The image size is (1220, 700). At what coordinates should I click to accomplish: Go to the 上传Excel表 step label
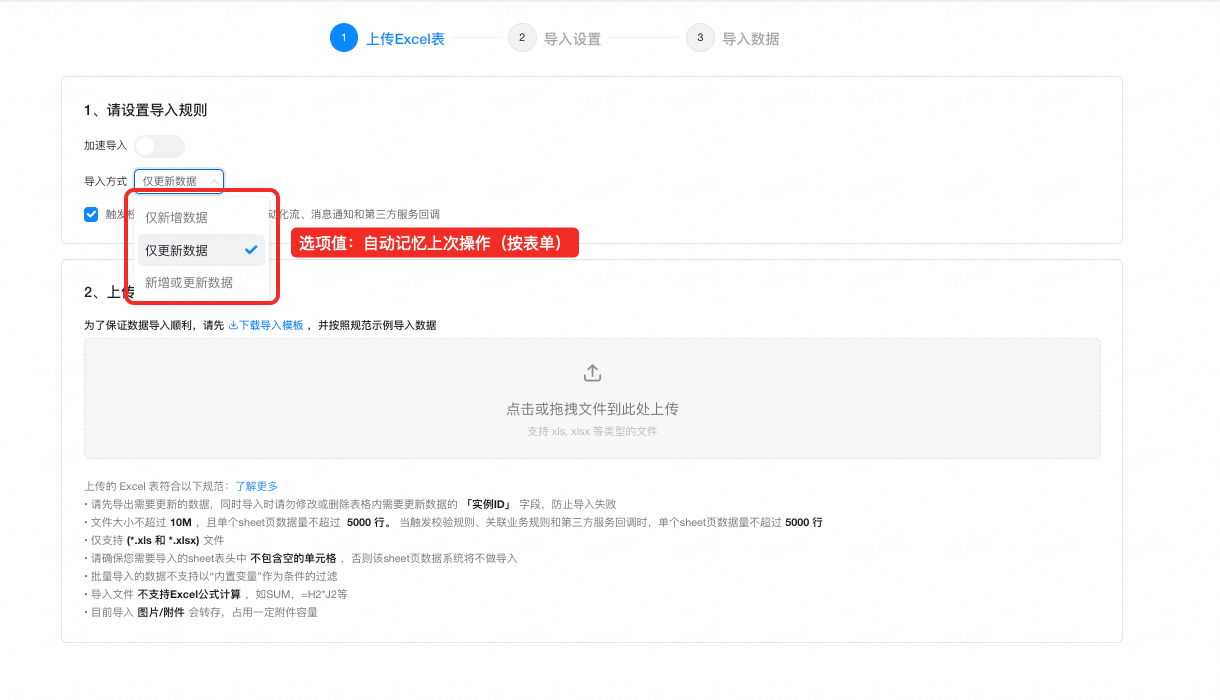pos(405,39)
